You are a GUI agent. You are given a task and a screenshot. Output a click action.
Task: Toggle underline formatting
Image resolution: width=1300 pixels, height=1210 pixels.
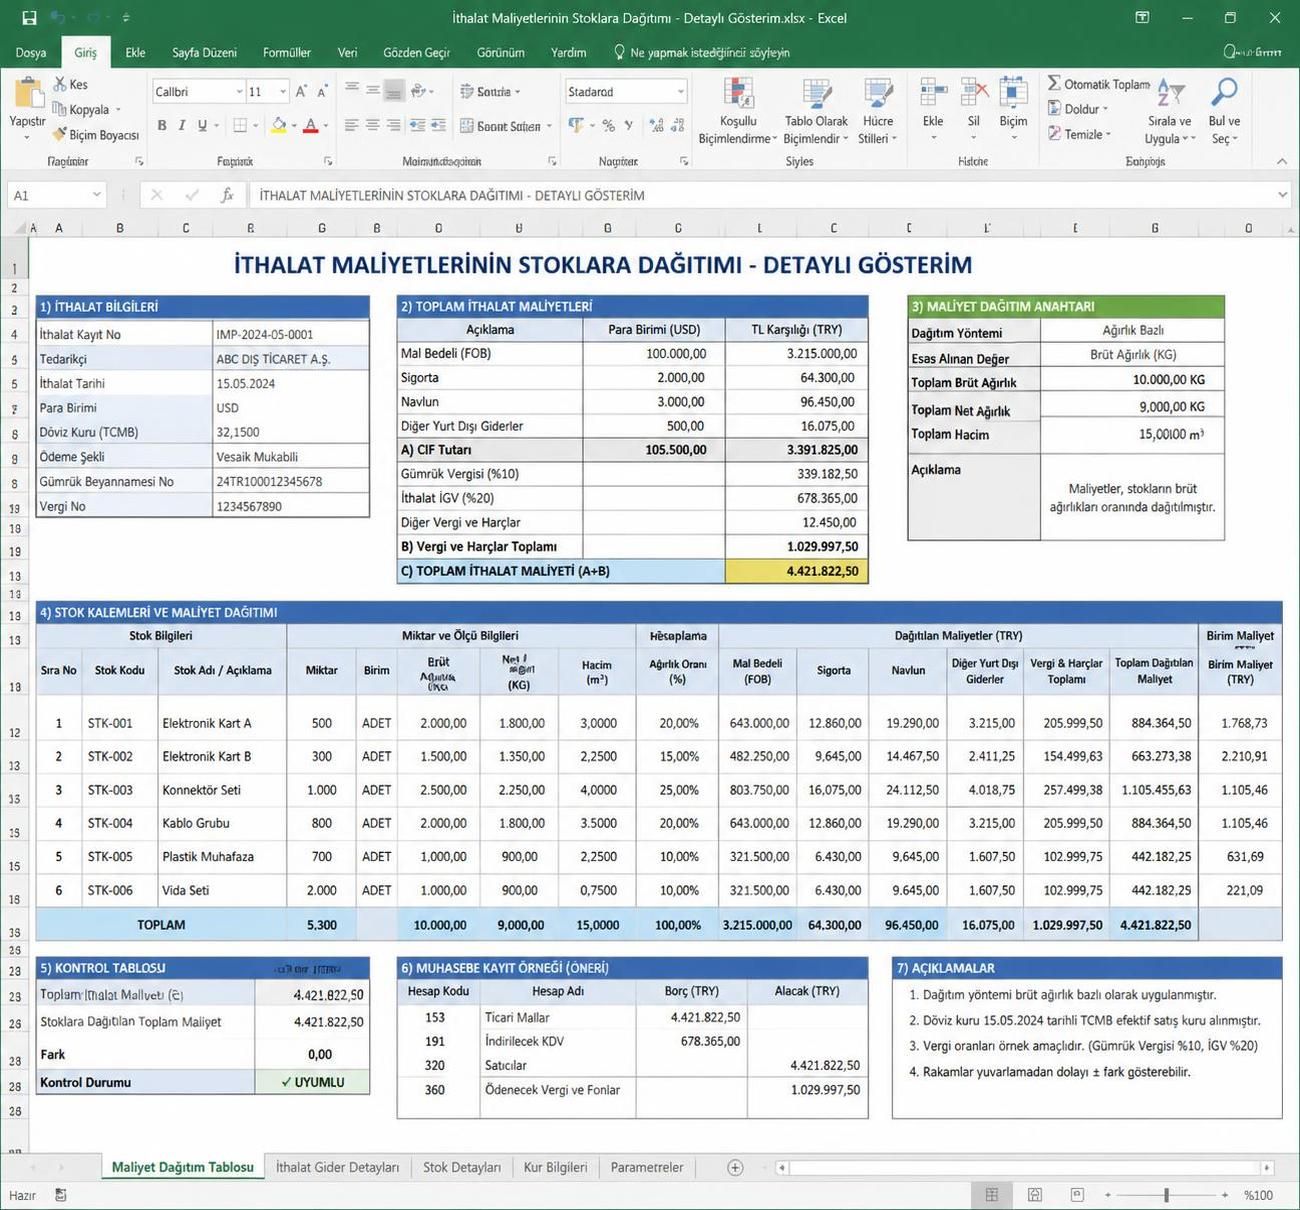click(202, 126)
